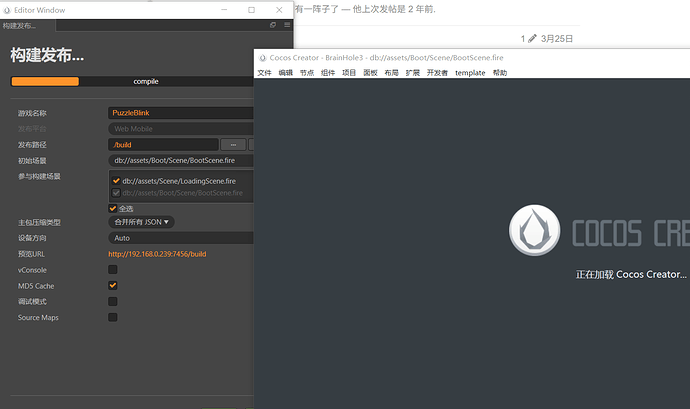Uncheck LoadingScene.fire in build scenes
Viewport: 690px width, 409px height.
pyautogui.click(x=116, y=181)
